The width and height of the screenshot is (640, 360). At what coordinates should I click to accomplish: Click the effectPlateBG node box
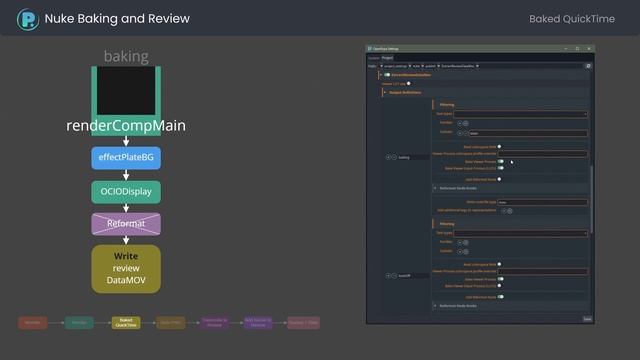pos(126,158)
